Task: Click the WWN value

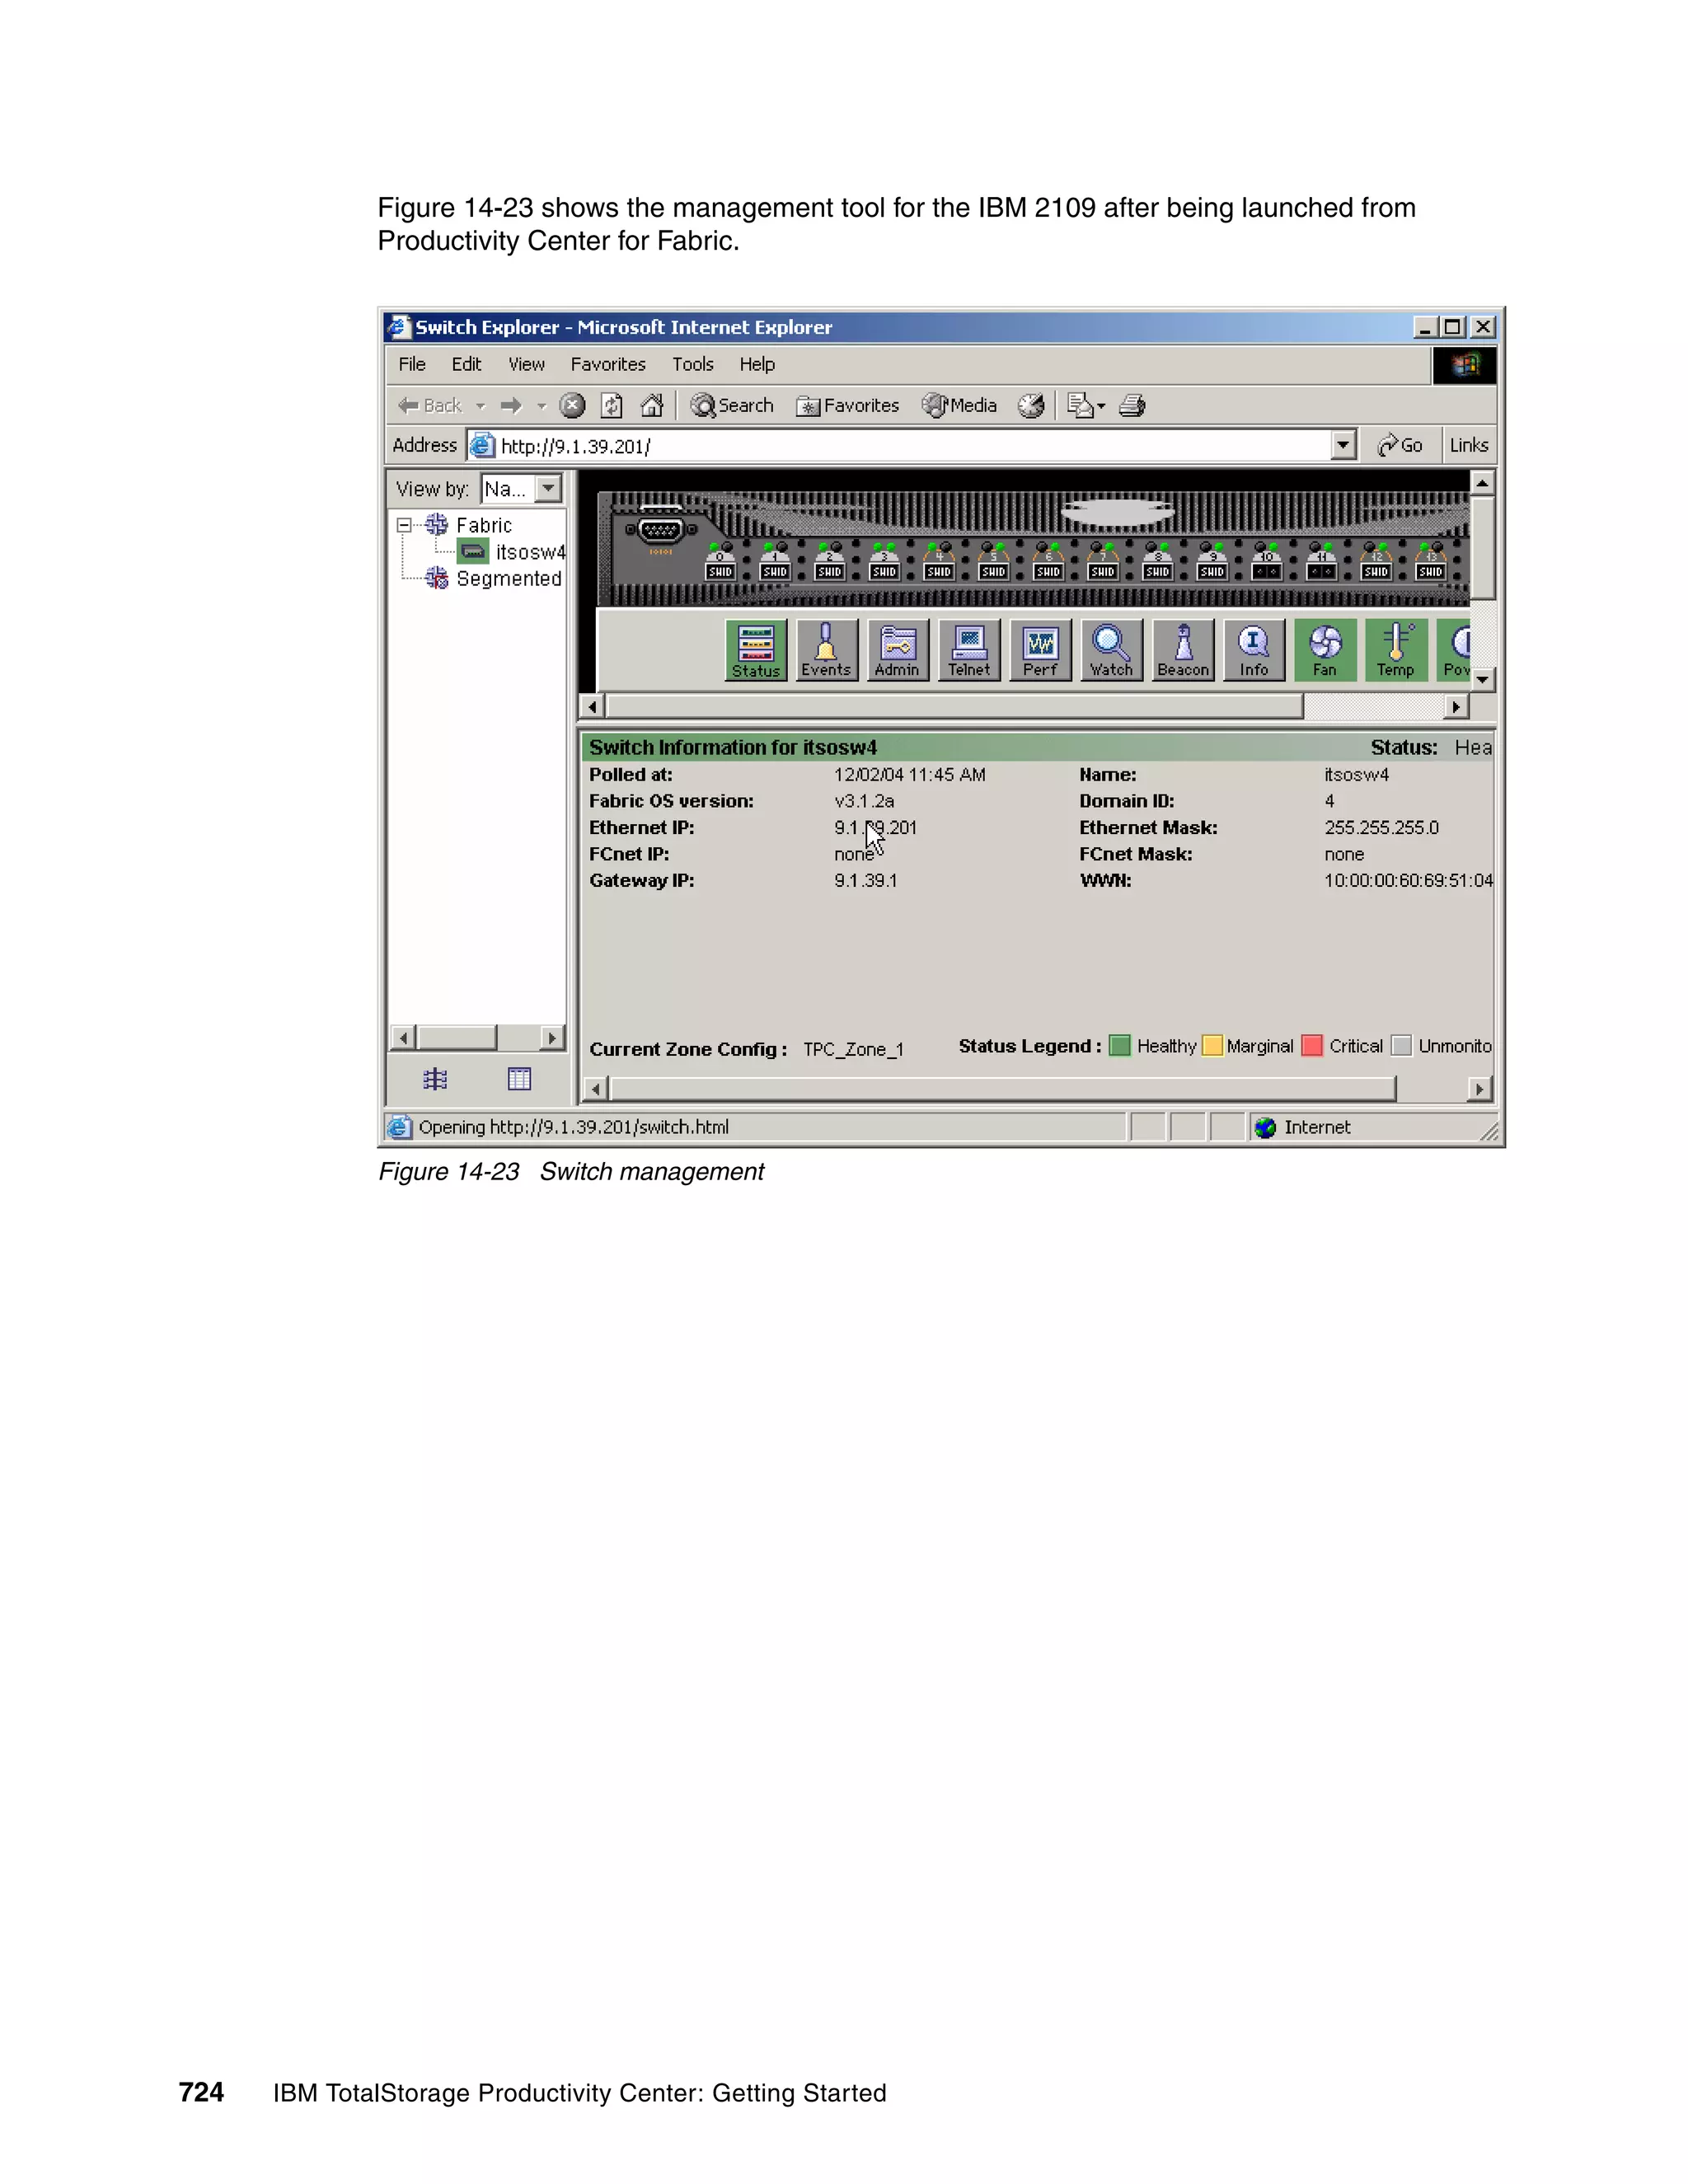Action: click(x=1408, y=880)
